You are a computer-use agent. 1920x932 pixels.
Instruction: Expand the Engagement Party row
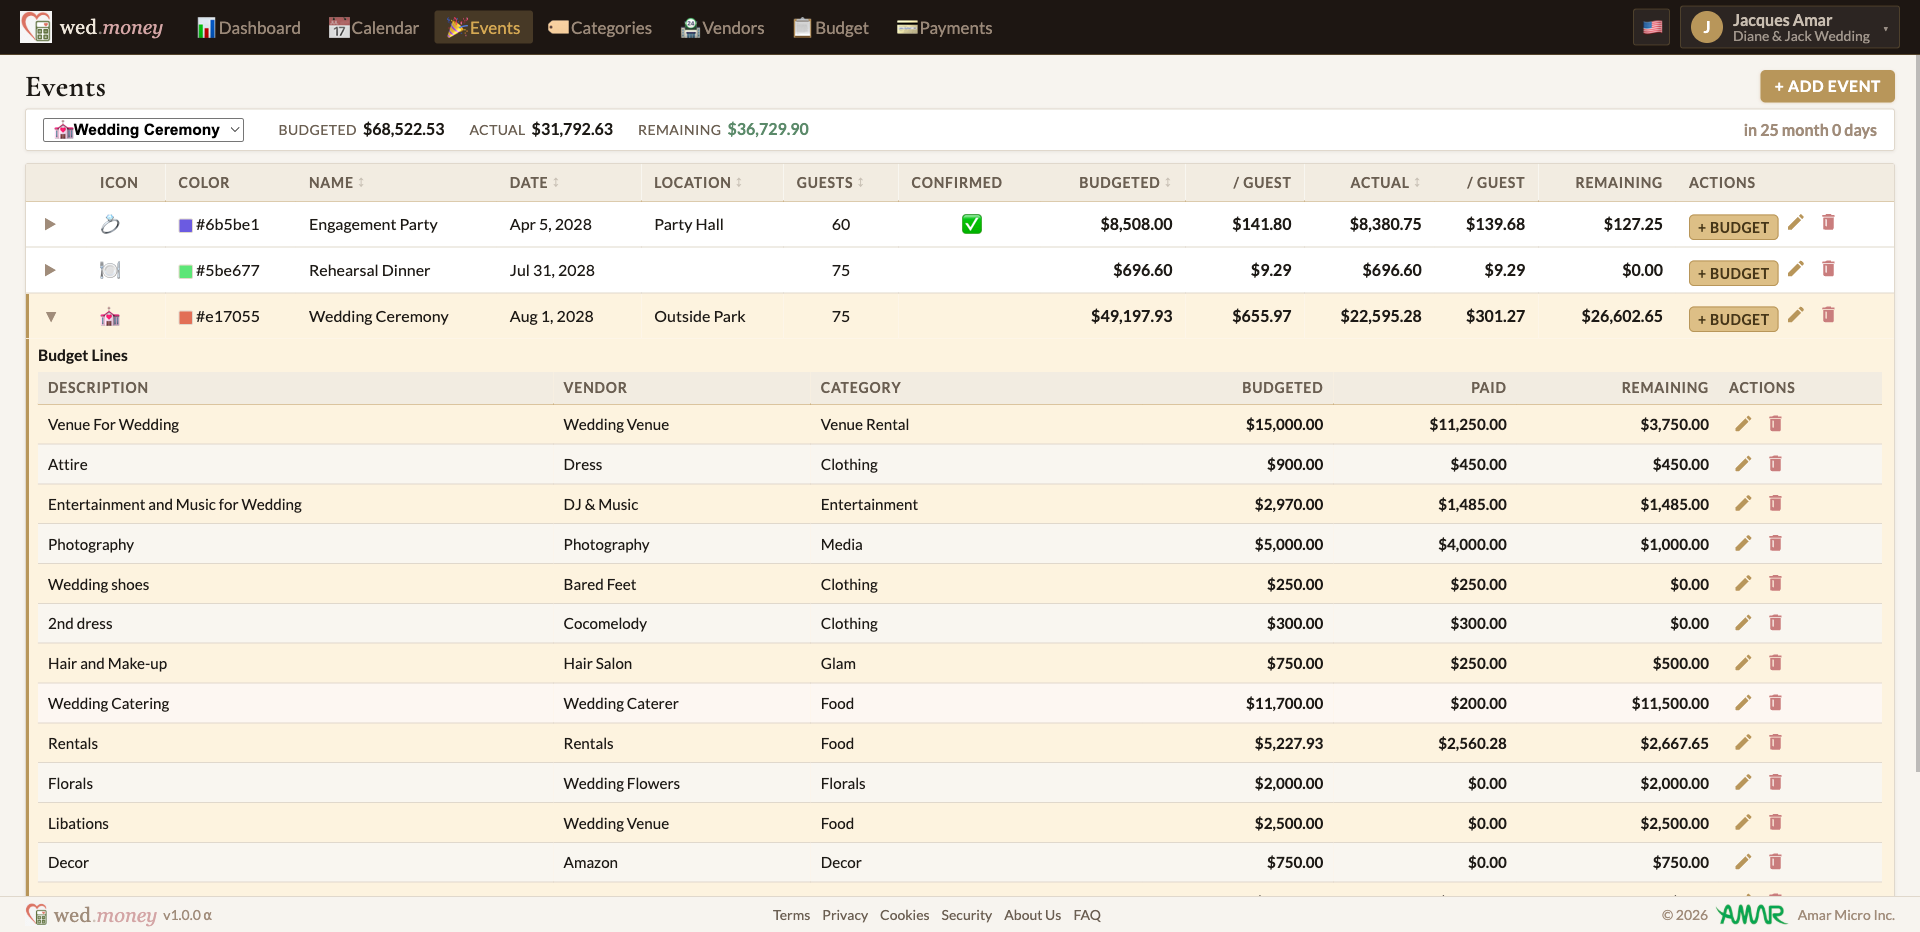50,224
